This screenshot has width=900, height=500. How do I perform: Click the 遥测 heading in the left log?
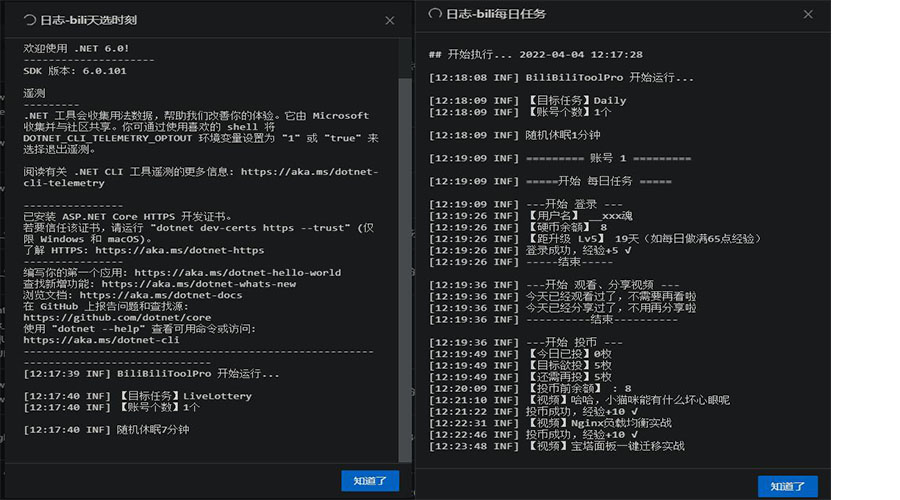34,93
